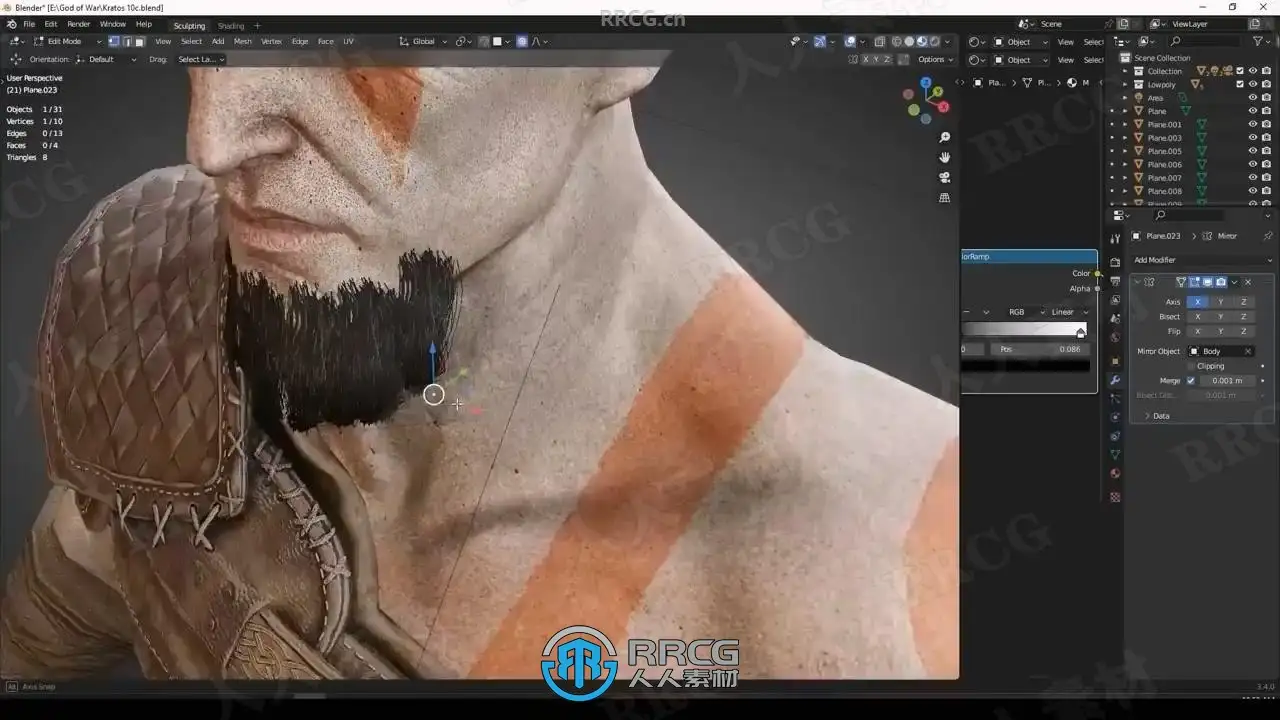Screen dimensions: 1280x720
Task: Open the Render menu
Action: (x=79, y=24)
